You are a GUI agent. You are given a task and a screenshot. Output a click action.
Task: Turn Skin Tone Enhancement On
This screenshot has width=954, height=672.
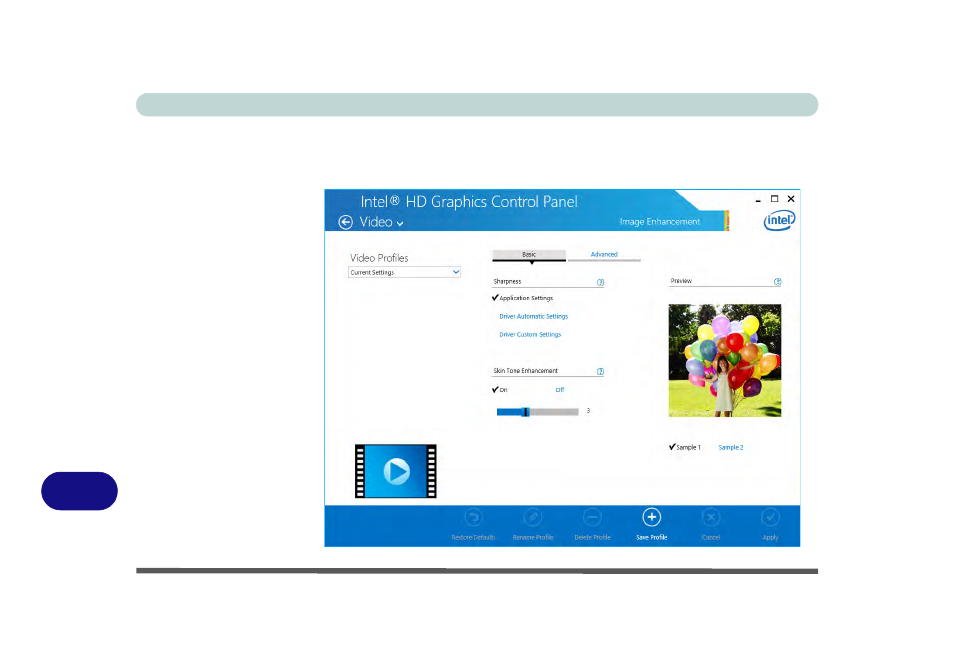pyautogui.click(x=500, y=390)
